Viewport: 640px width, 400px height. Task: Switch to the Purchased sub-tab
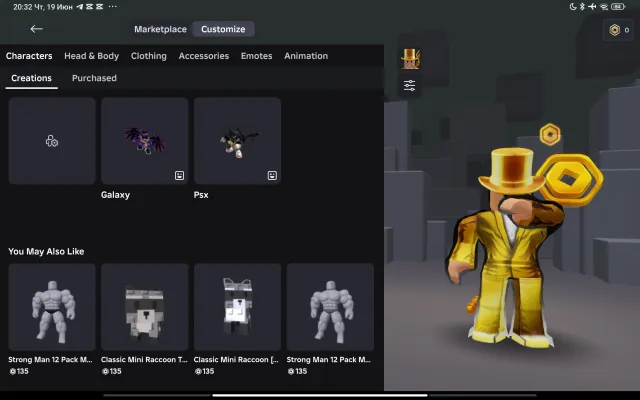pyautogui.click(x=94, y=78)
